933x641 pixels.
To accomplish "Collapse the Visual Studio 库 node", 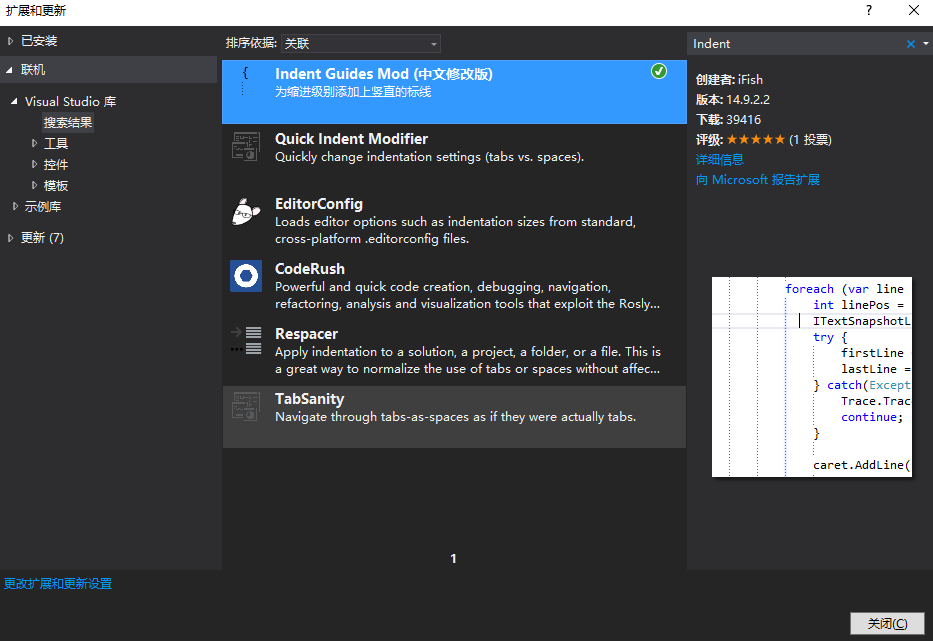I will pyautogui.click(x=14, y=101).
